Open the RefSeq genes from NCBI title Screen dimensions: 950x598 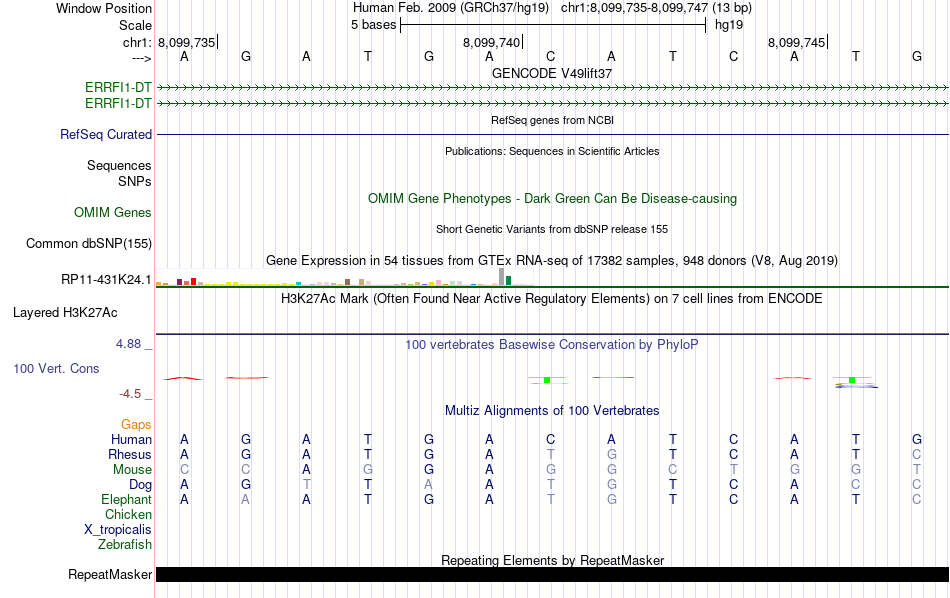552,120
